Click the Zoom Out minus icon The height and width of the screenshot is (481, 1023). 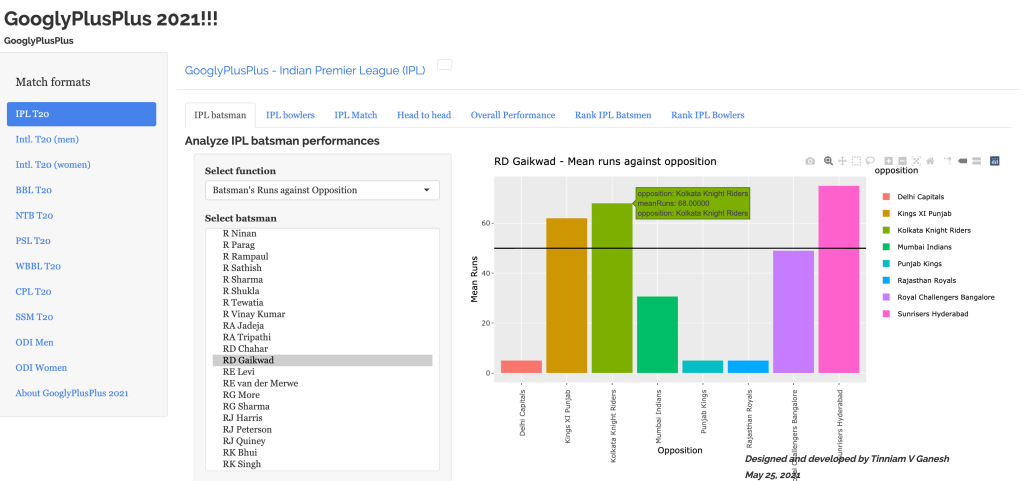point(903,161)
